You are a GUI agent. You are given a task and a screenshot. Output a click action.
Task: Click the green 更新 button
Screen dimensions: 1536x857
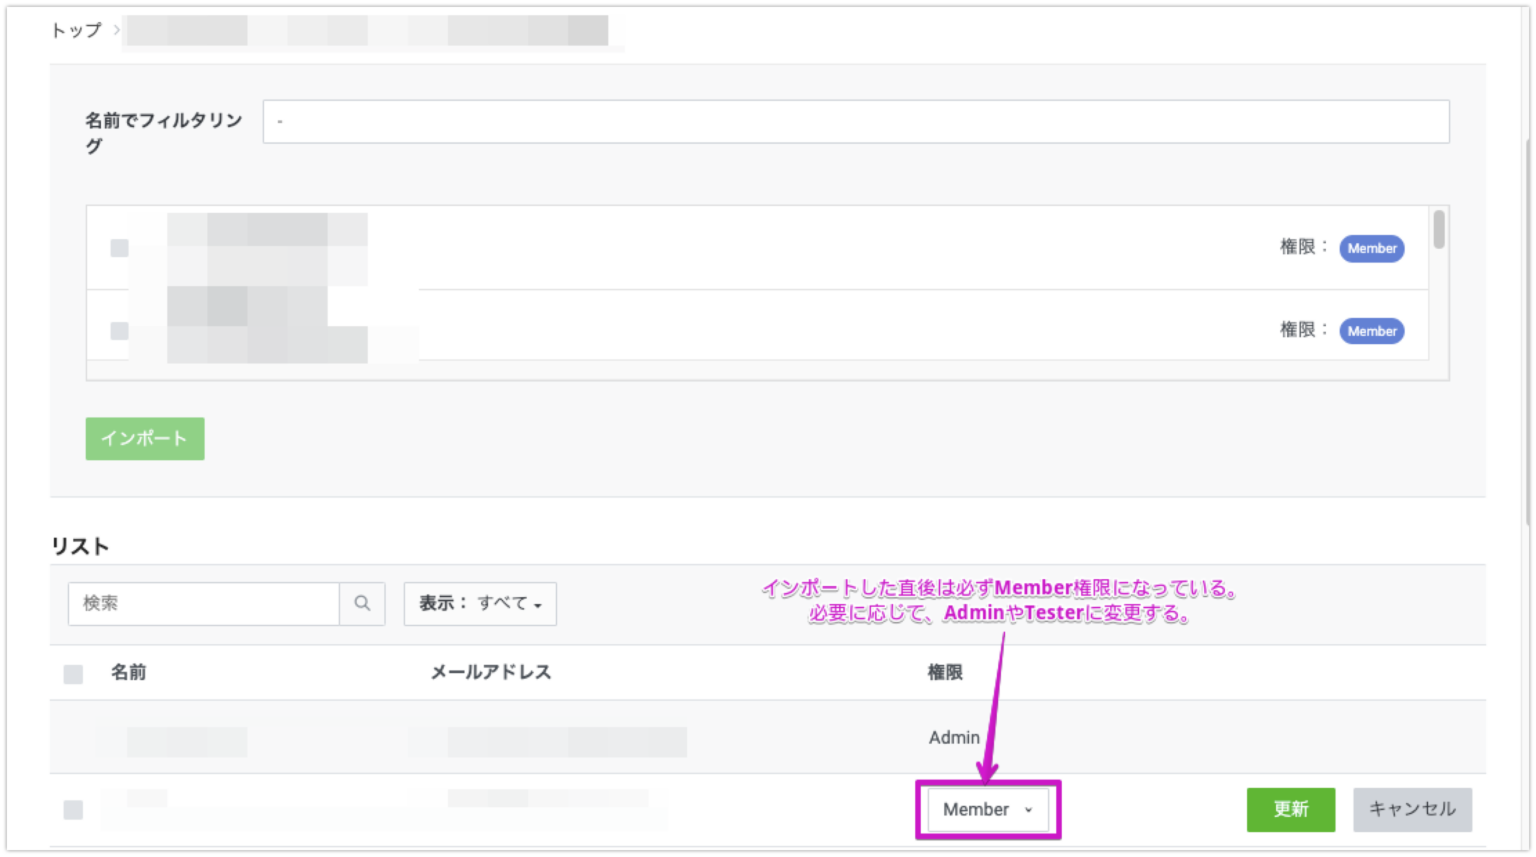click(x=1290, y=810)
